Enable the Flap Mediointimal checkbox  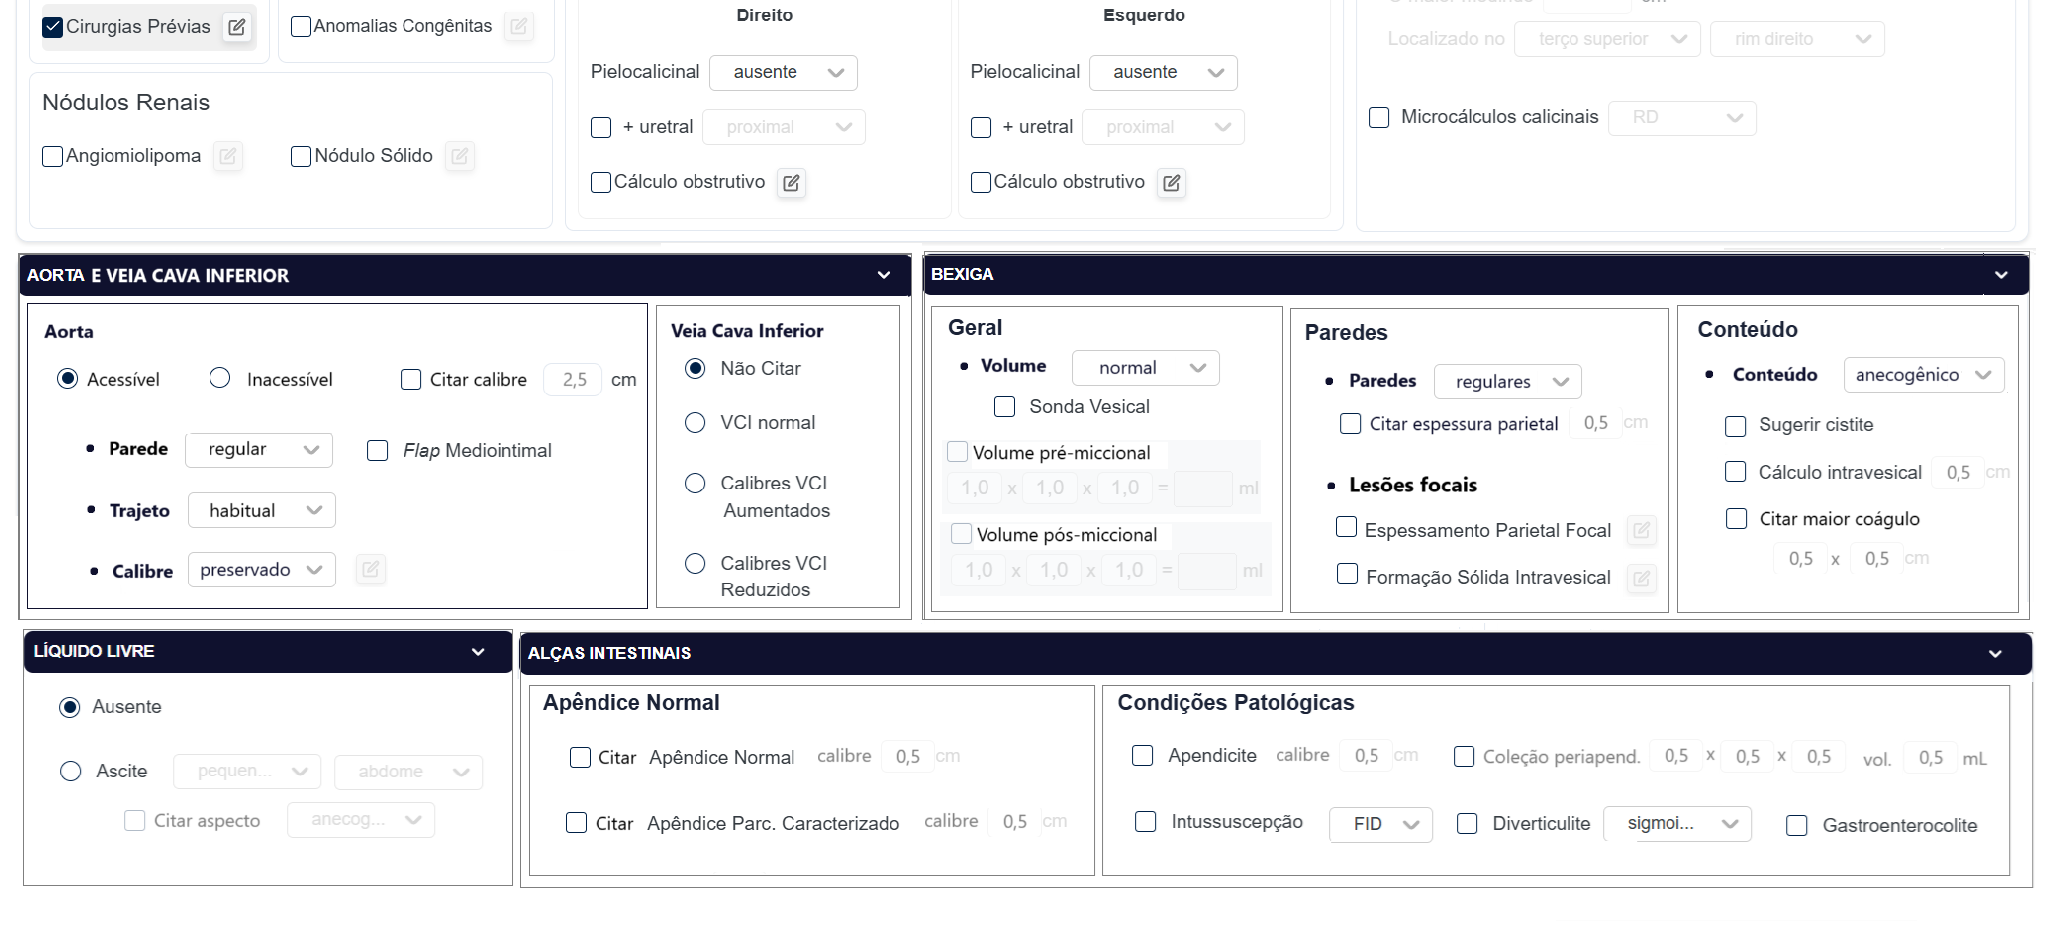(378, 451)
